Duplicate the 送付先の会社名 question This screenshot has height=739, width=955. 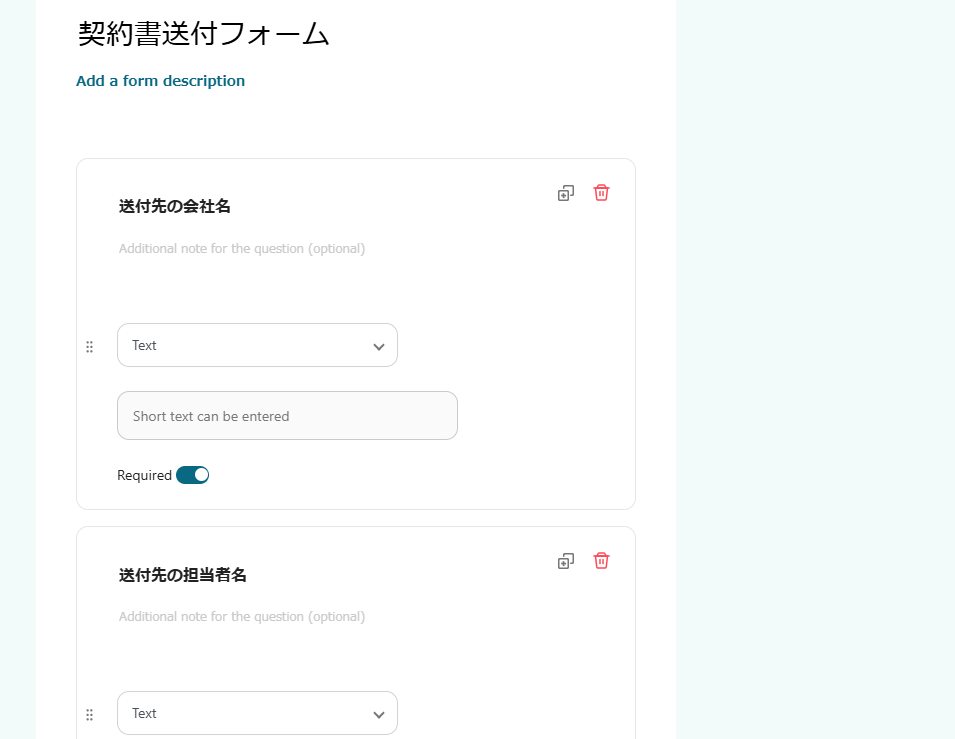(566, 192)
